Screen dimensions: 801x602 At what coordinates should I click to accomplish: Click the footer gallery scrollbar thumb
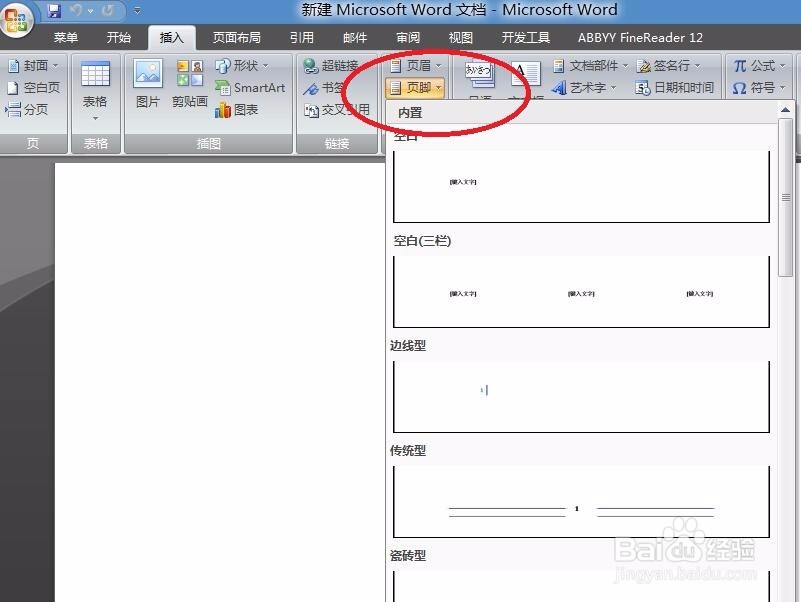[786, 197]
